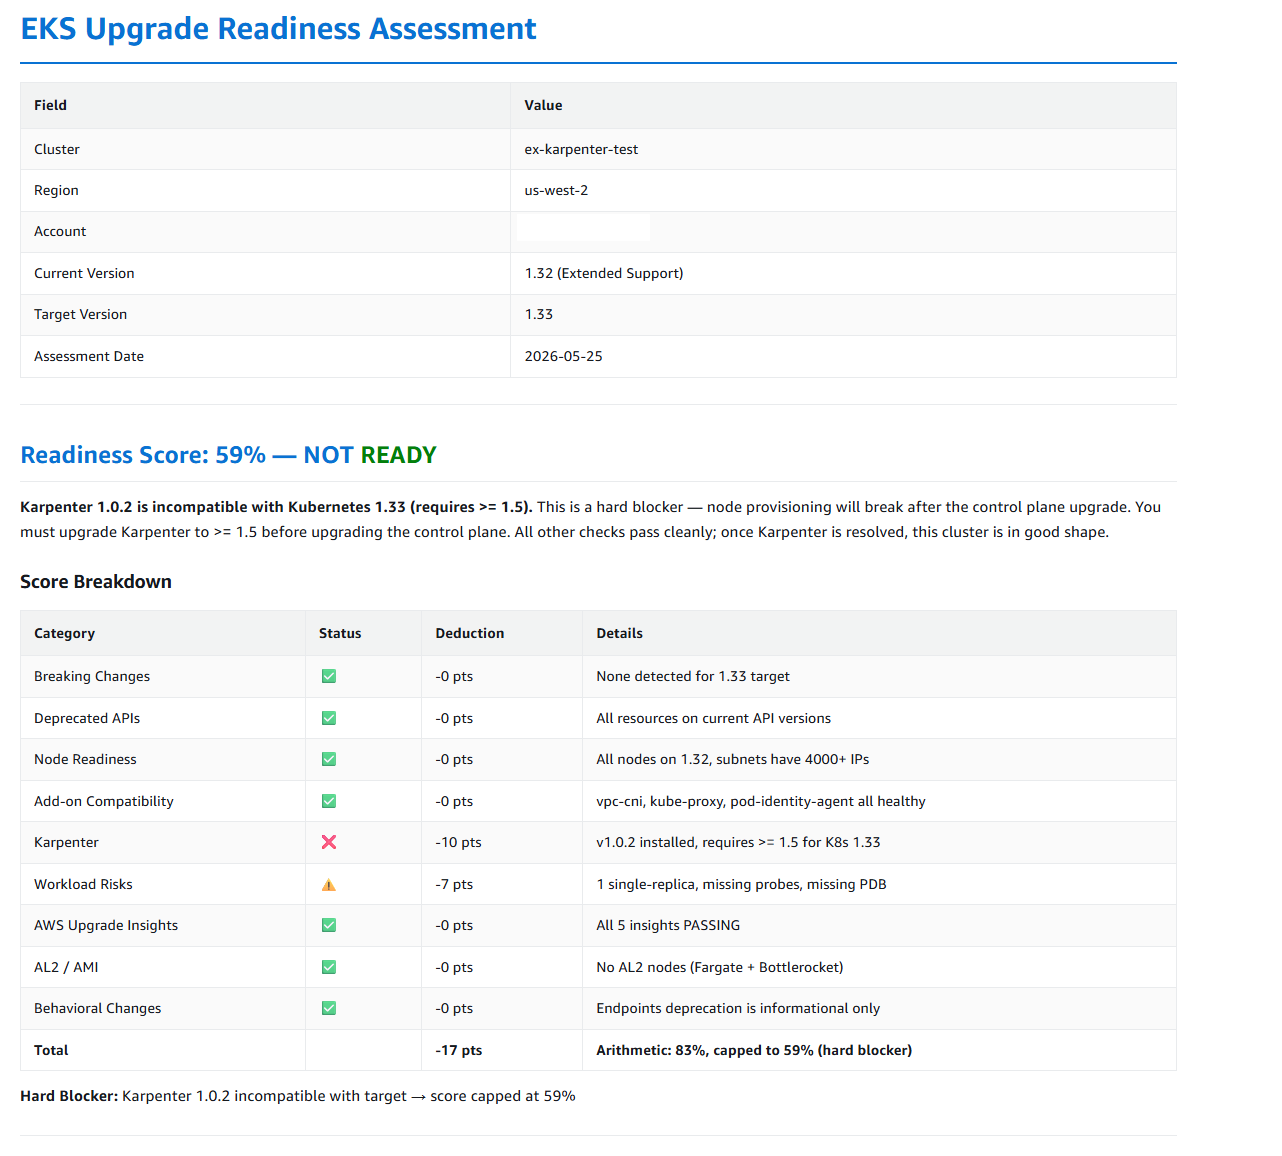Viewport: 1282px width, 1156px height.
Task: Select the detail "v1.0.2 installed, requires >= 1.5 for K8s 1.33"
Action: tap(739, 842)
